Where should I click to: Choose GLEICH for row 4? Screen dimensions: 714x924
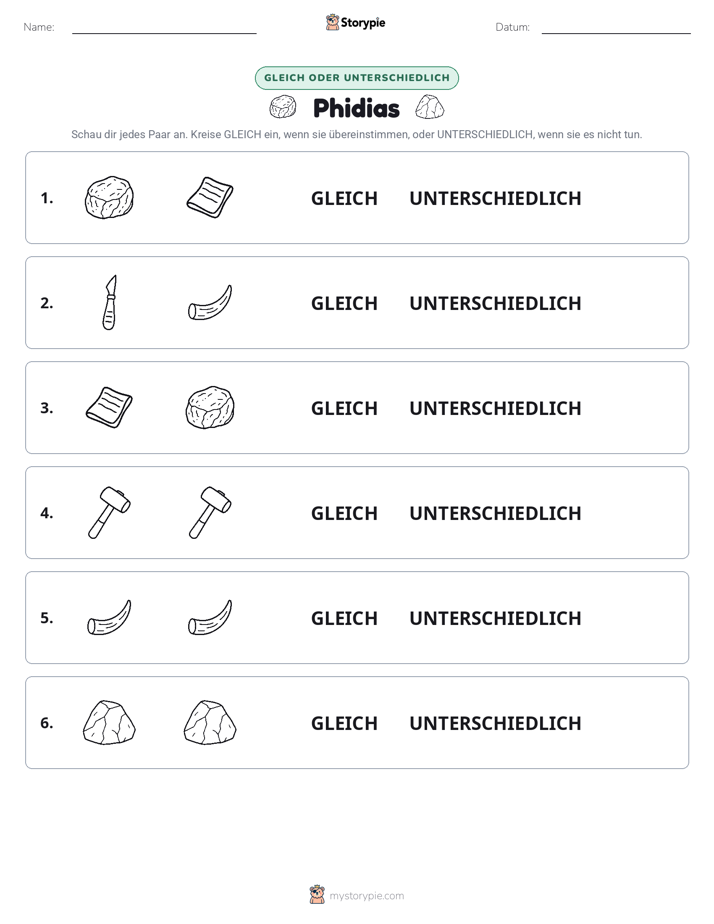(x=344, y=513)
